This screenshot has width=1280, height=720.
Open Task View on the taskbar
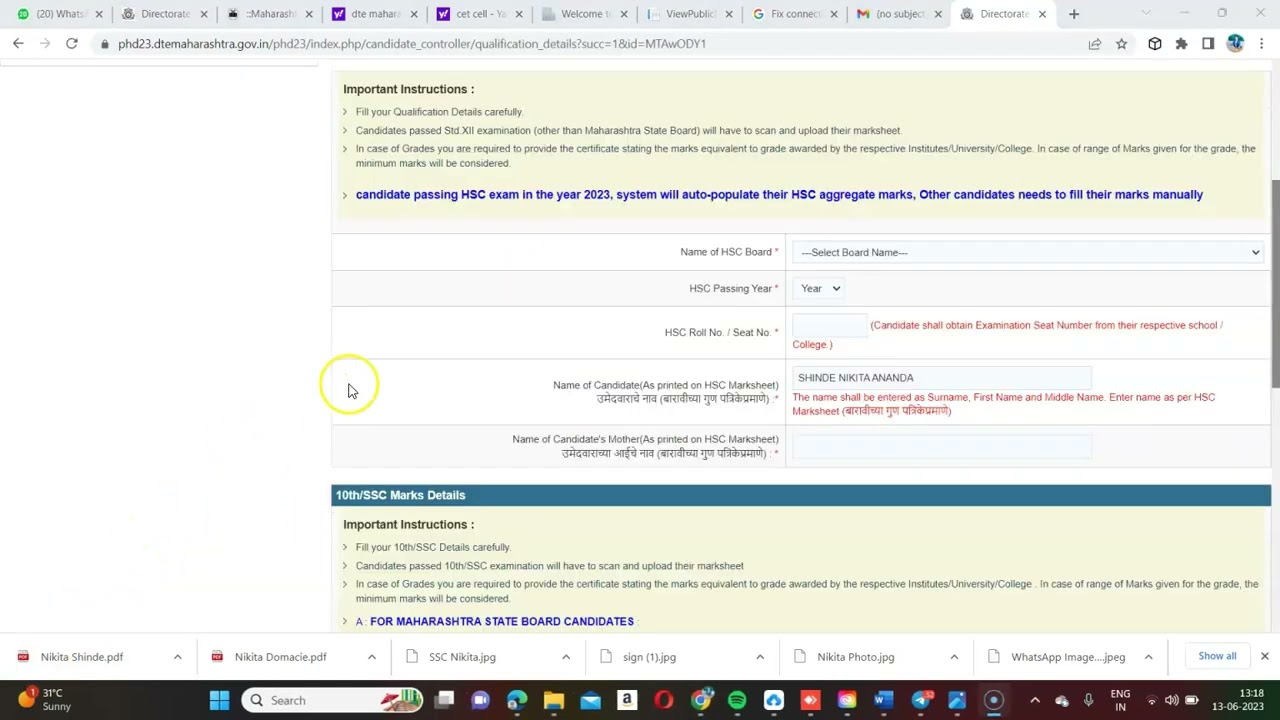[x=444, y=700]
